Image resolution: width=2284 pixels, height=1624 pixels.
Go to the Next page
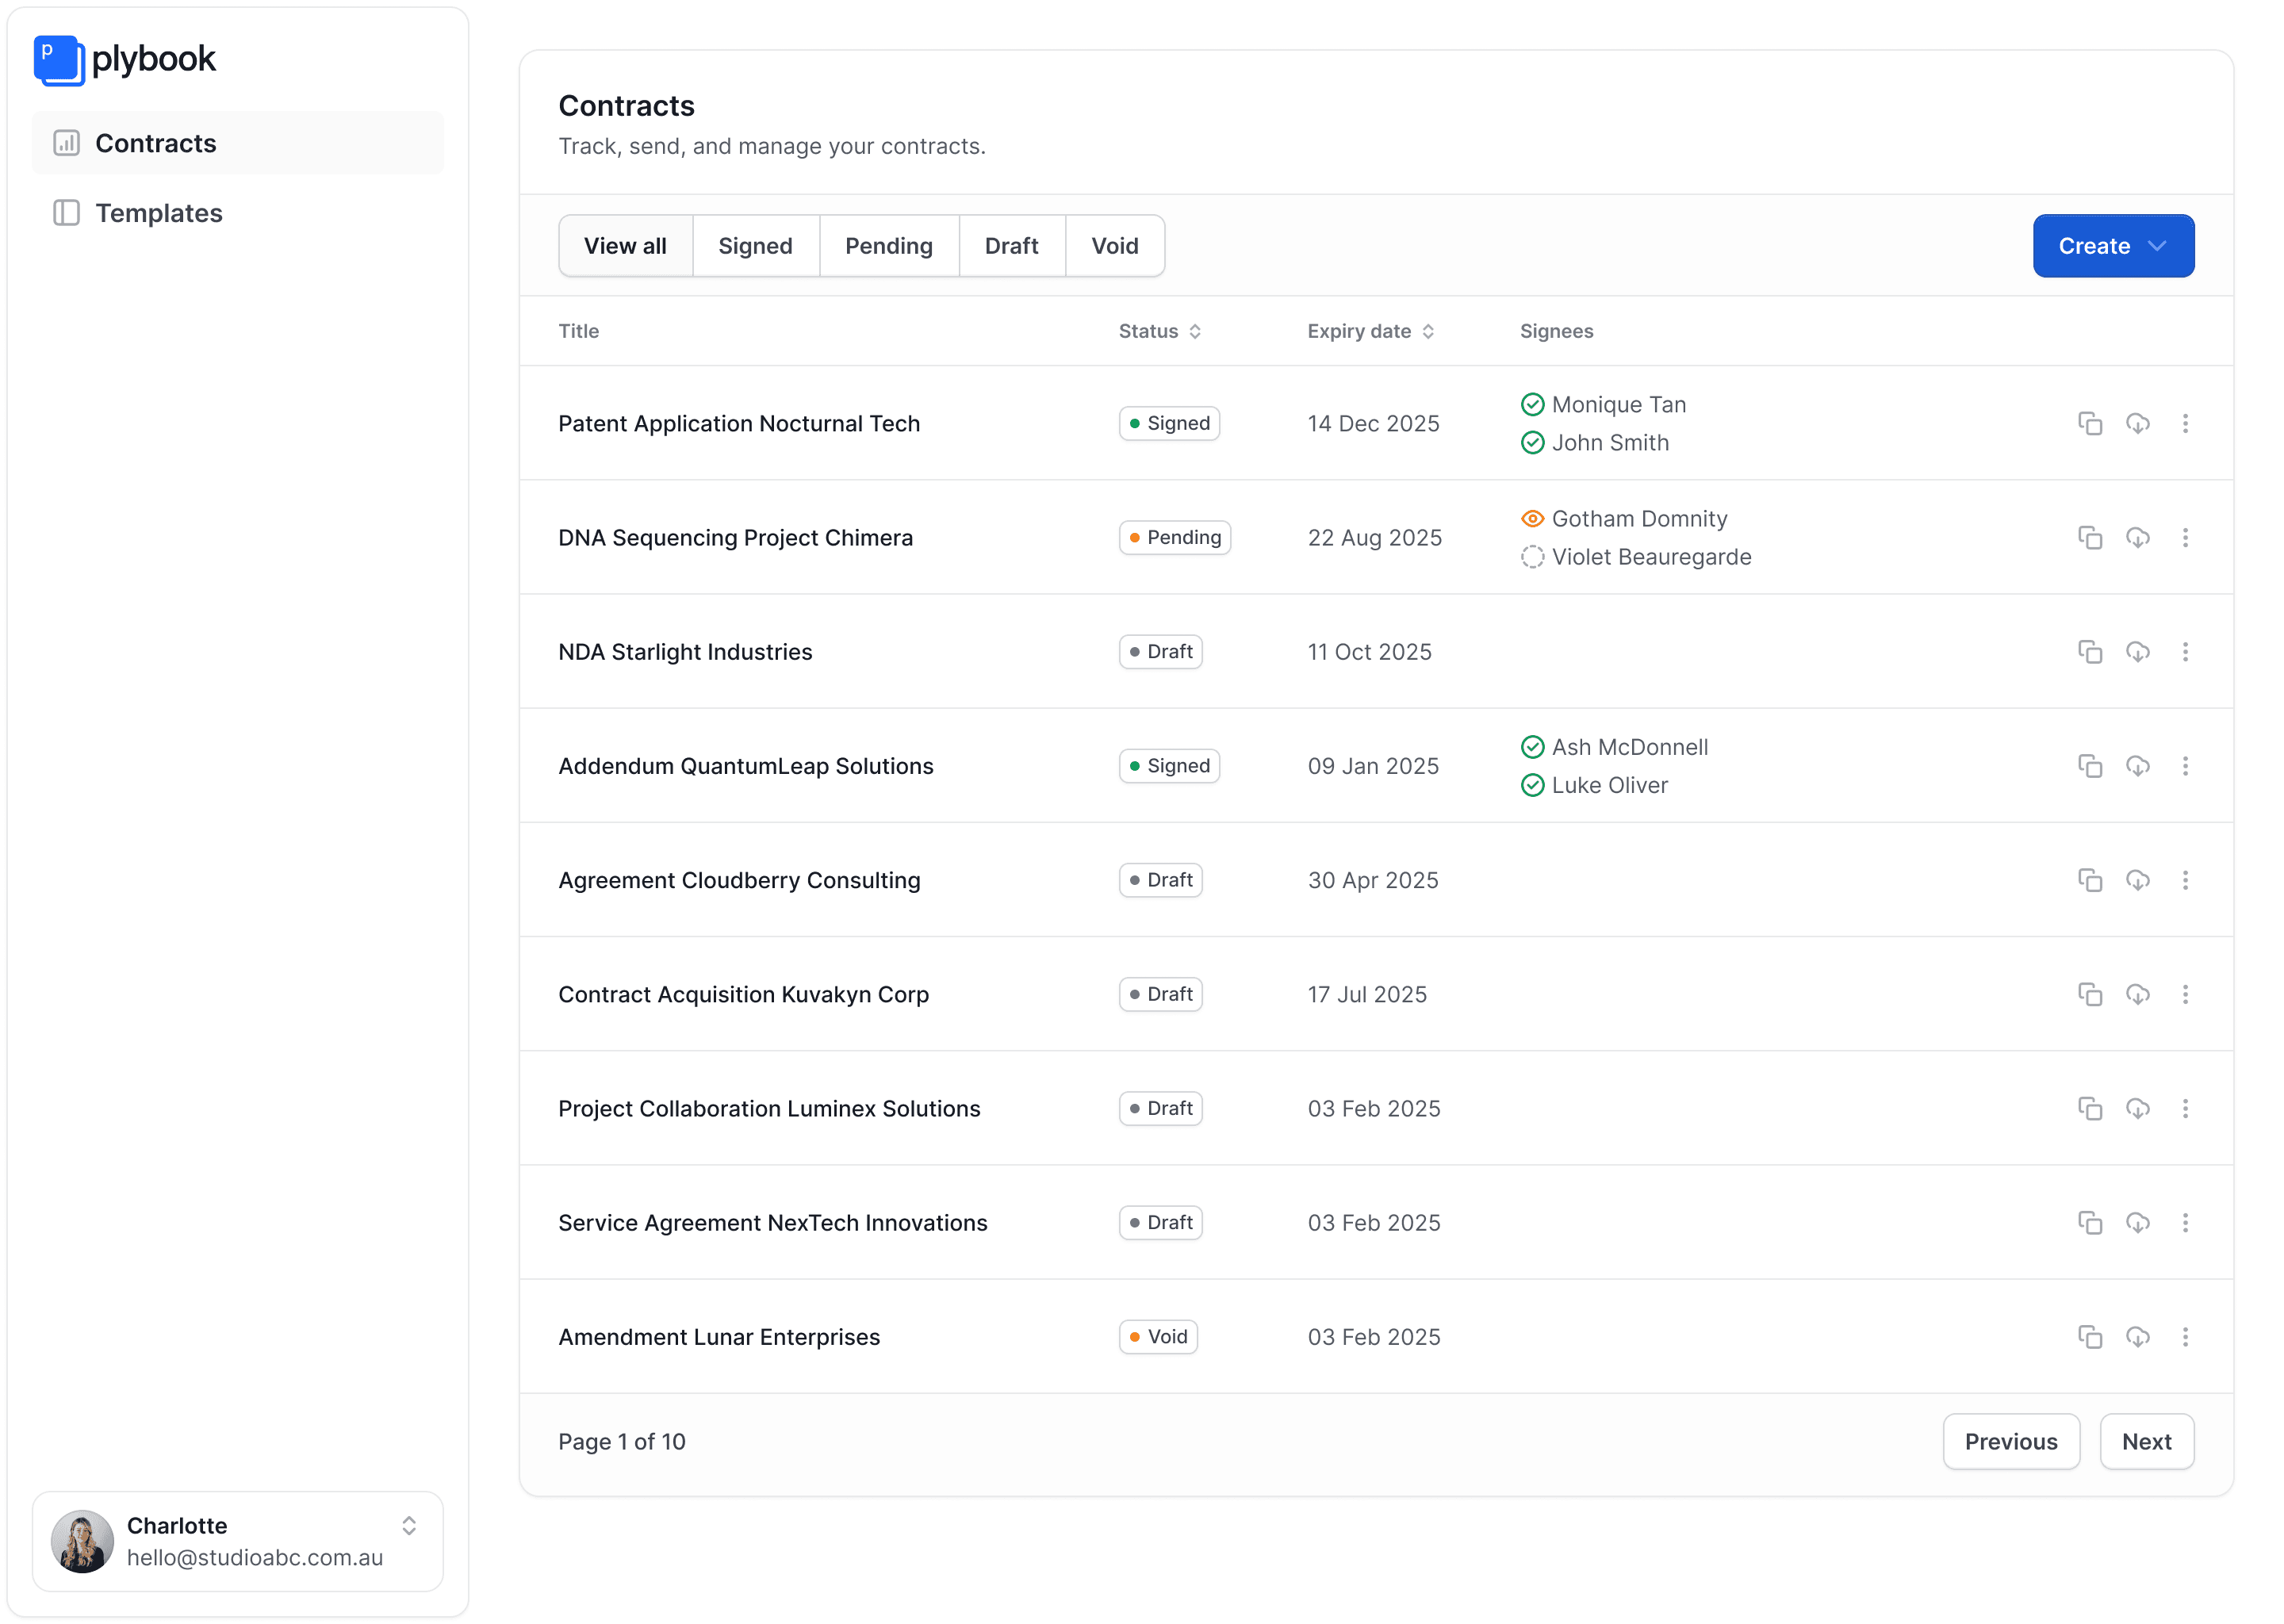point(2146,1442)
